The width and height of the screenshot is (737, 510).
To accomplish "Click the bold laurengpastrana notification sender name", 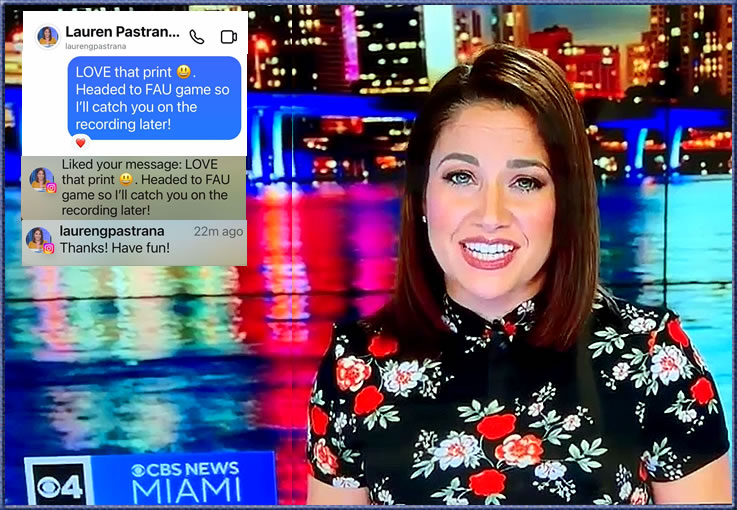I will (112, 231).
